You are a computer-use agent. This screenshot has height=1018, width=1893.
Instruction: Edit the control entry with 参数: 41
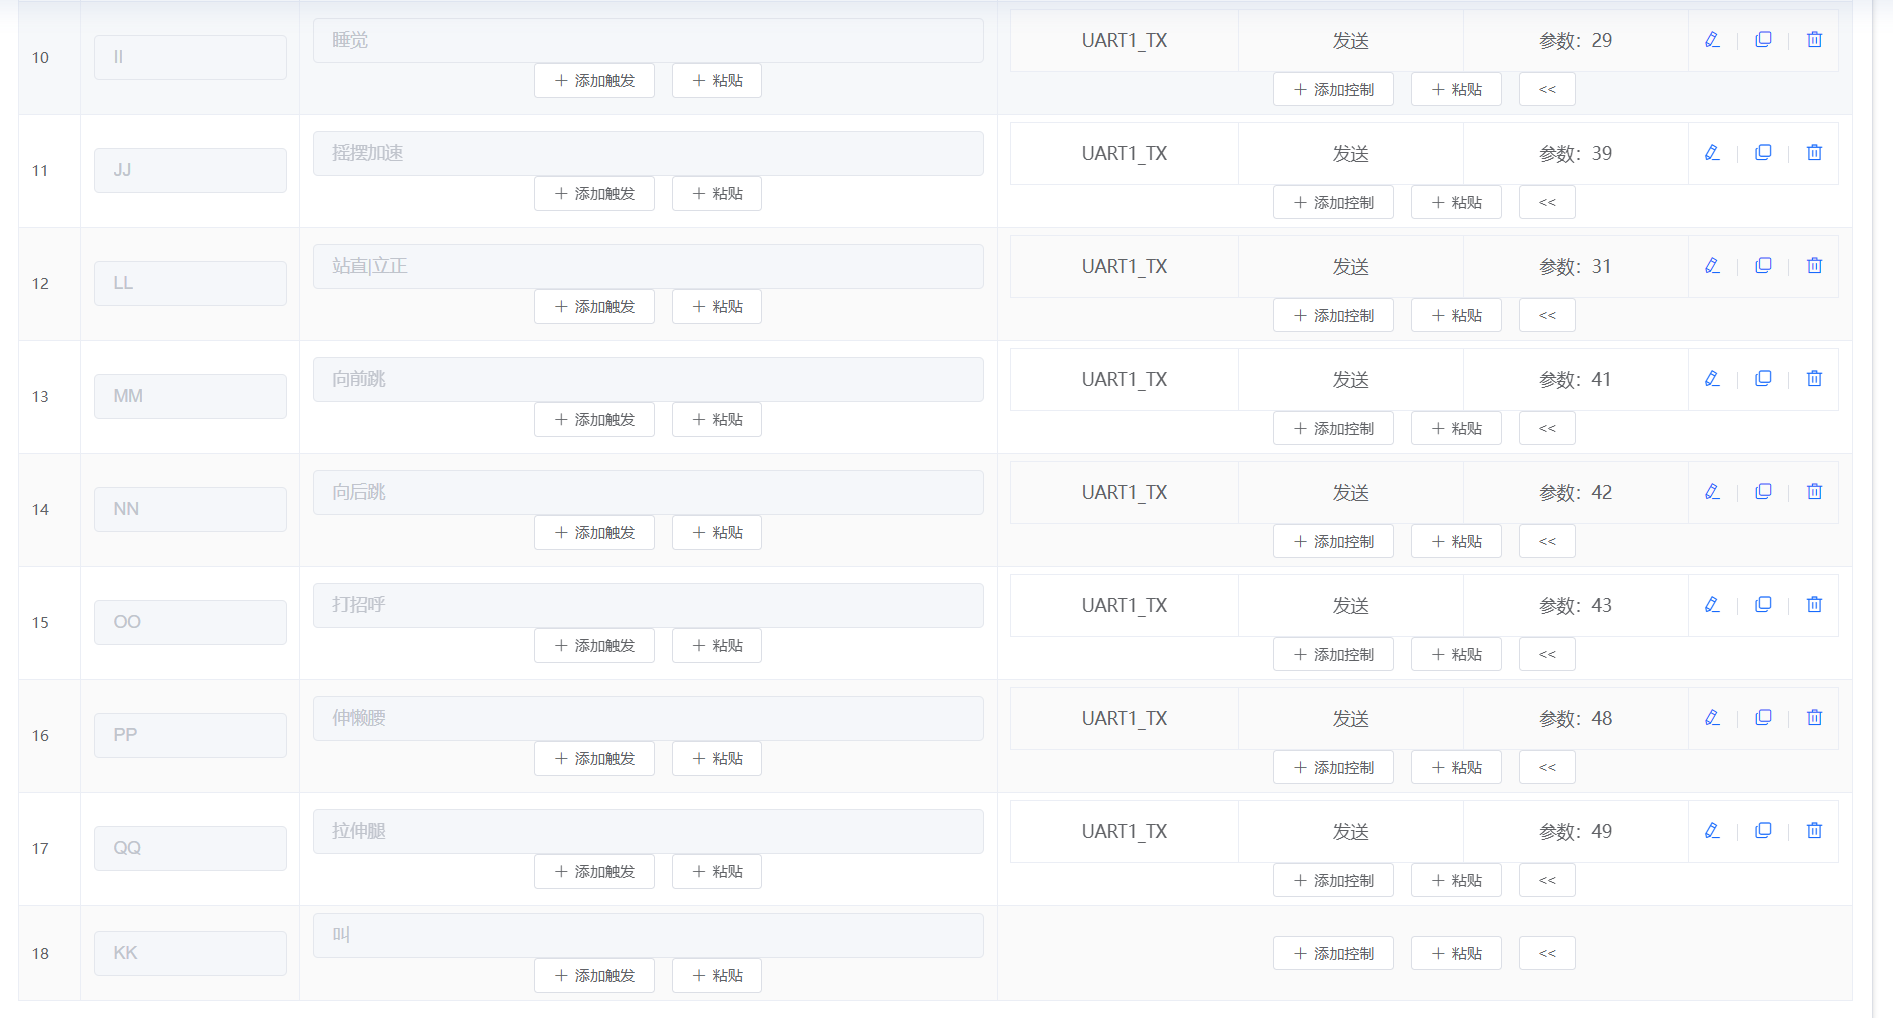1712,379
